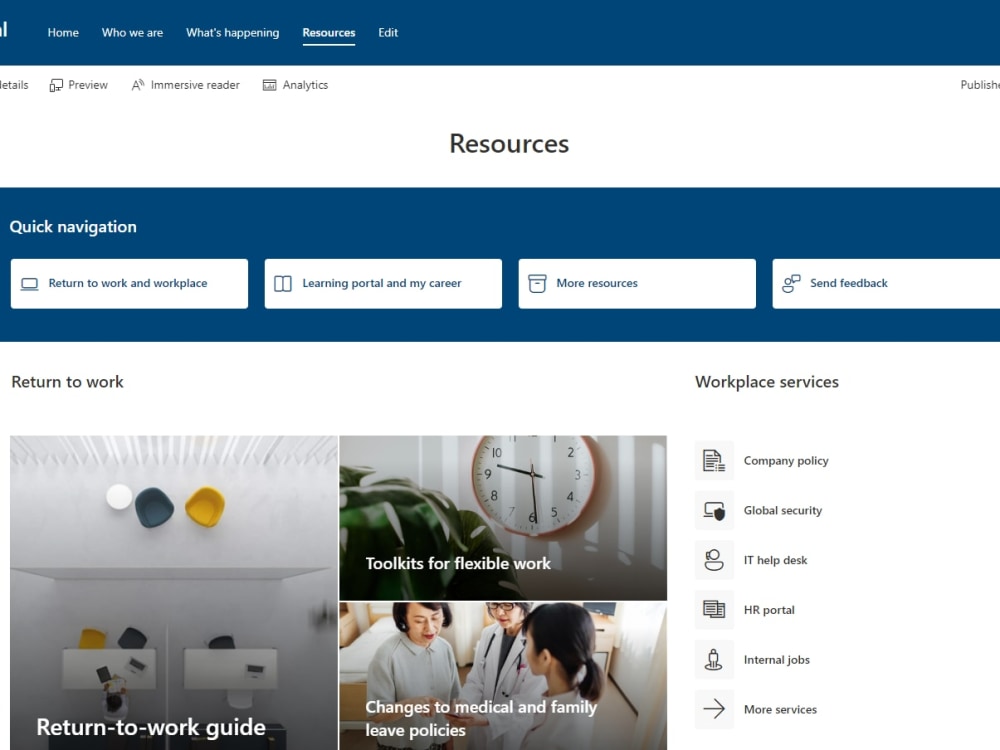
Task: Open the HR portal link
Action: point(769,610)
